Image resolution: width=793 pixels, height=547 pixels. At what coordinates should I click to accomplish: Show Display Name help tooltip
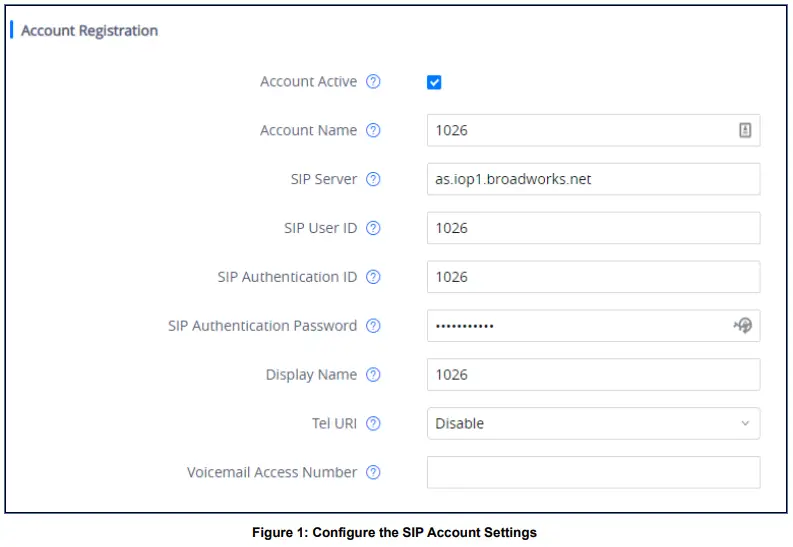(x=373, y=375)
